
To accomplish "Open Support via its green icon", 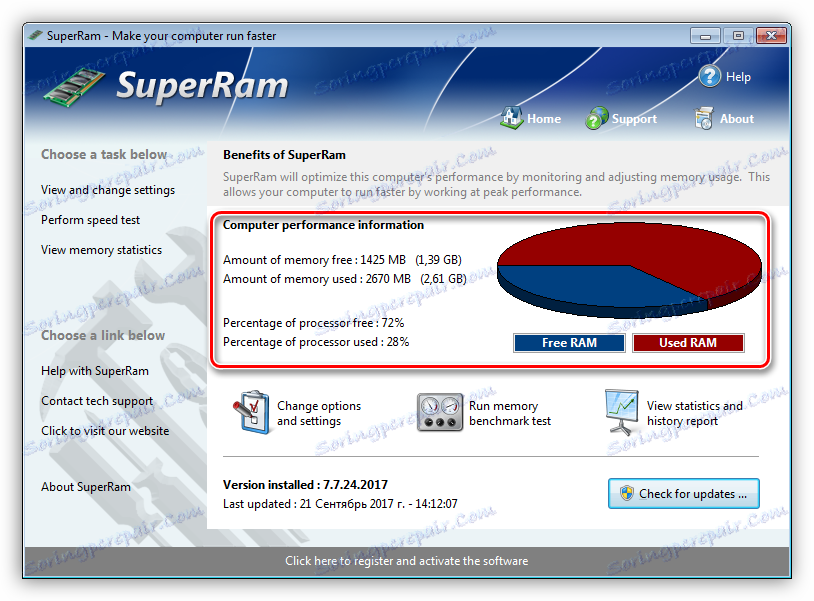I will pos(597,117).
